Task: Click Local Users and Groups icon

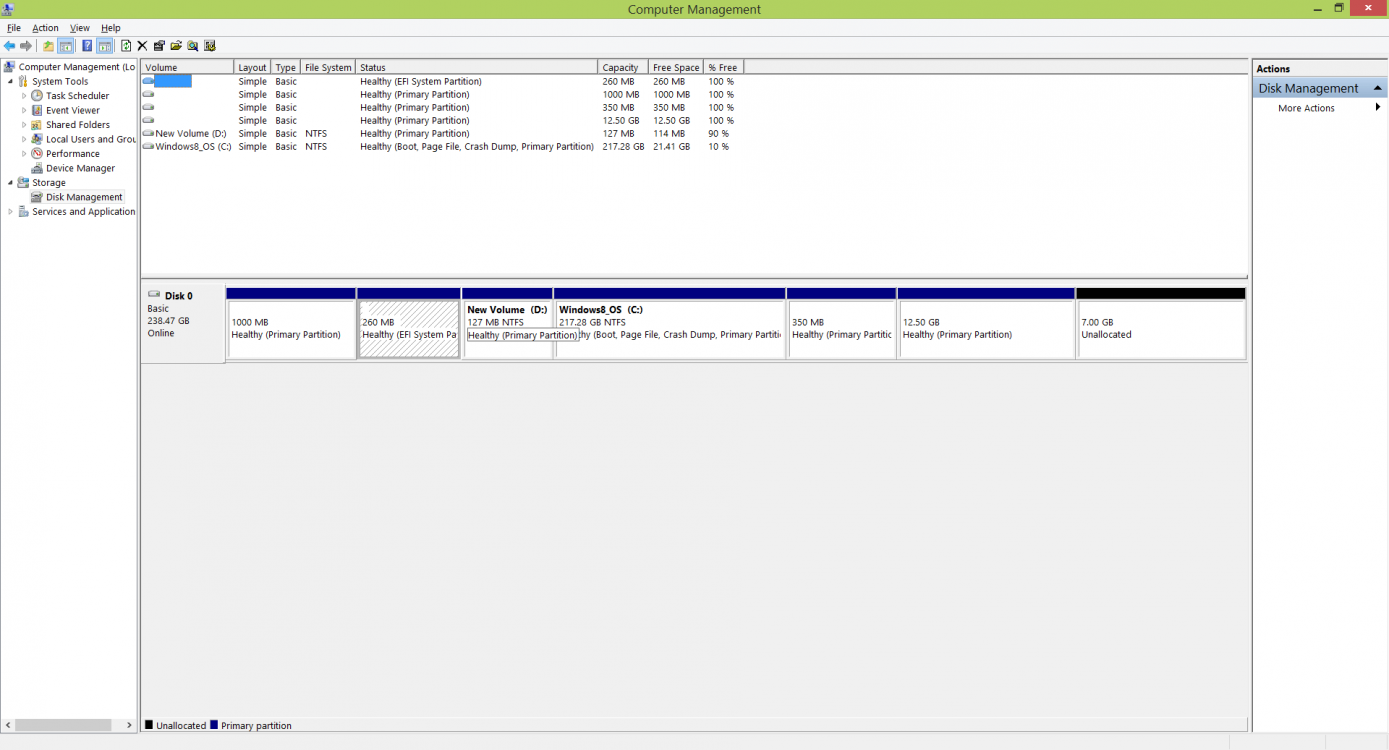Action: point(37,139)
